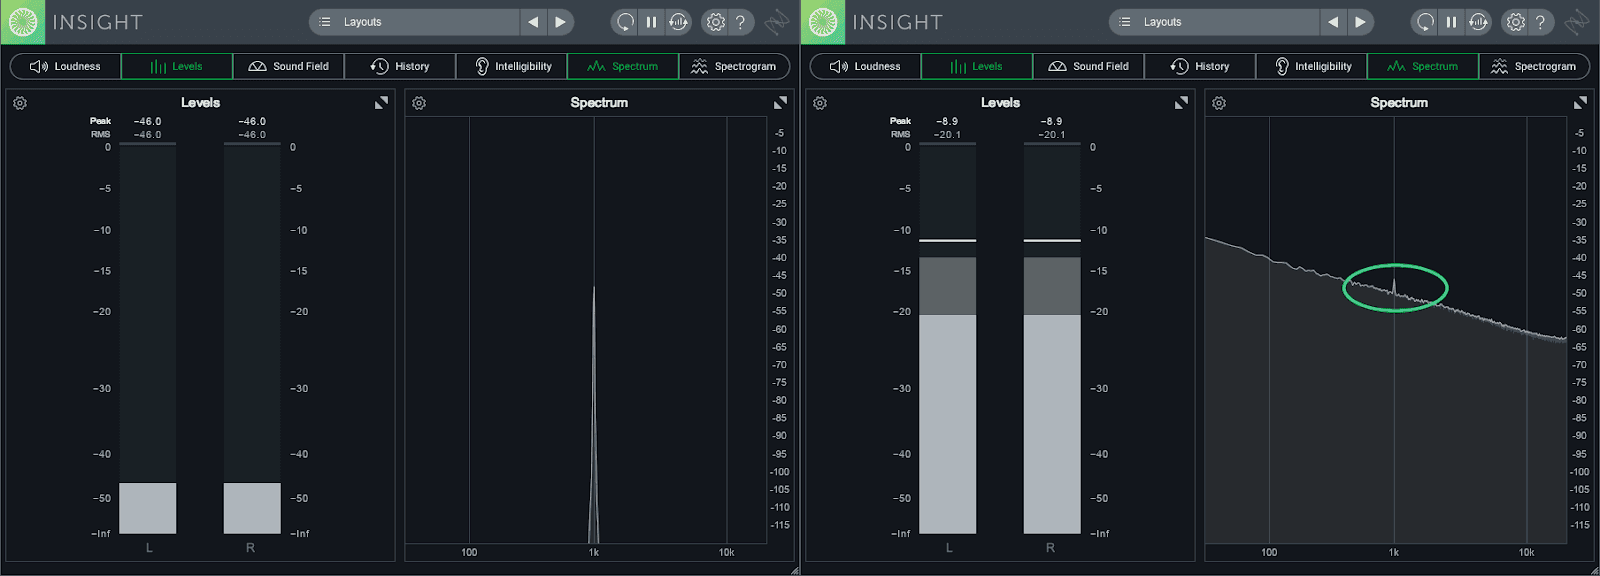Click the 10k frequency label in left Spectrum

pos(727,552)
